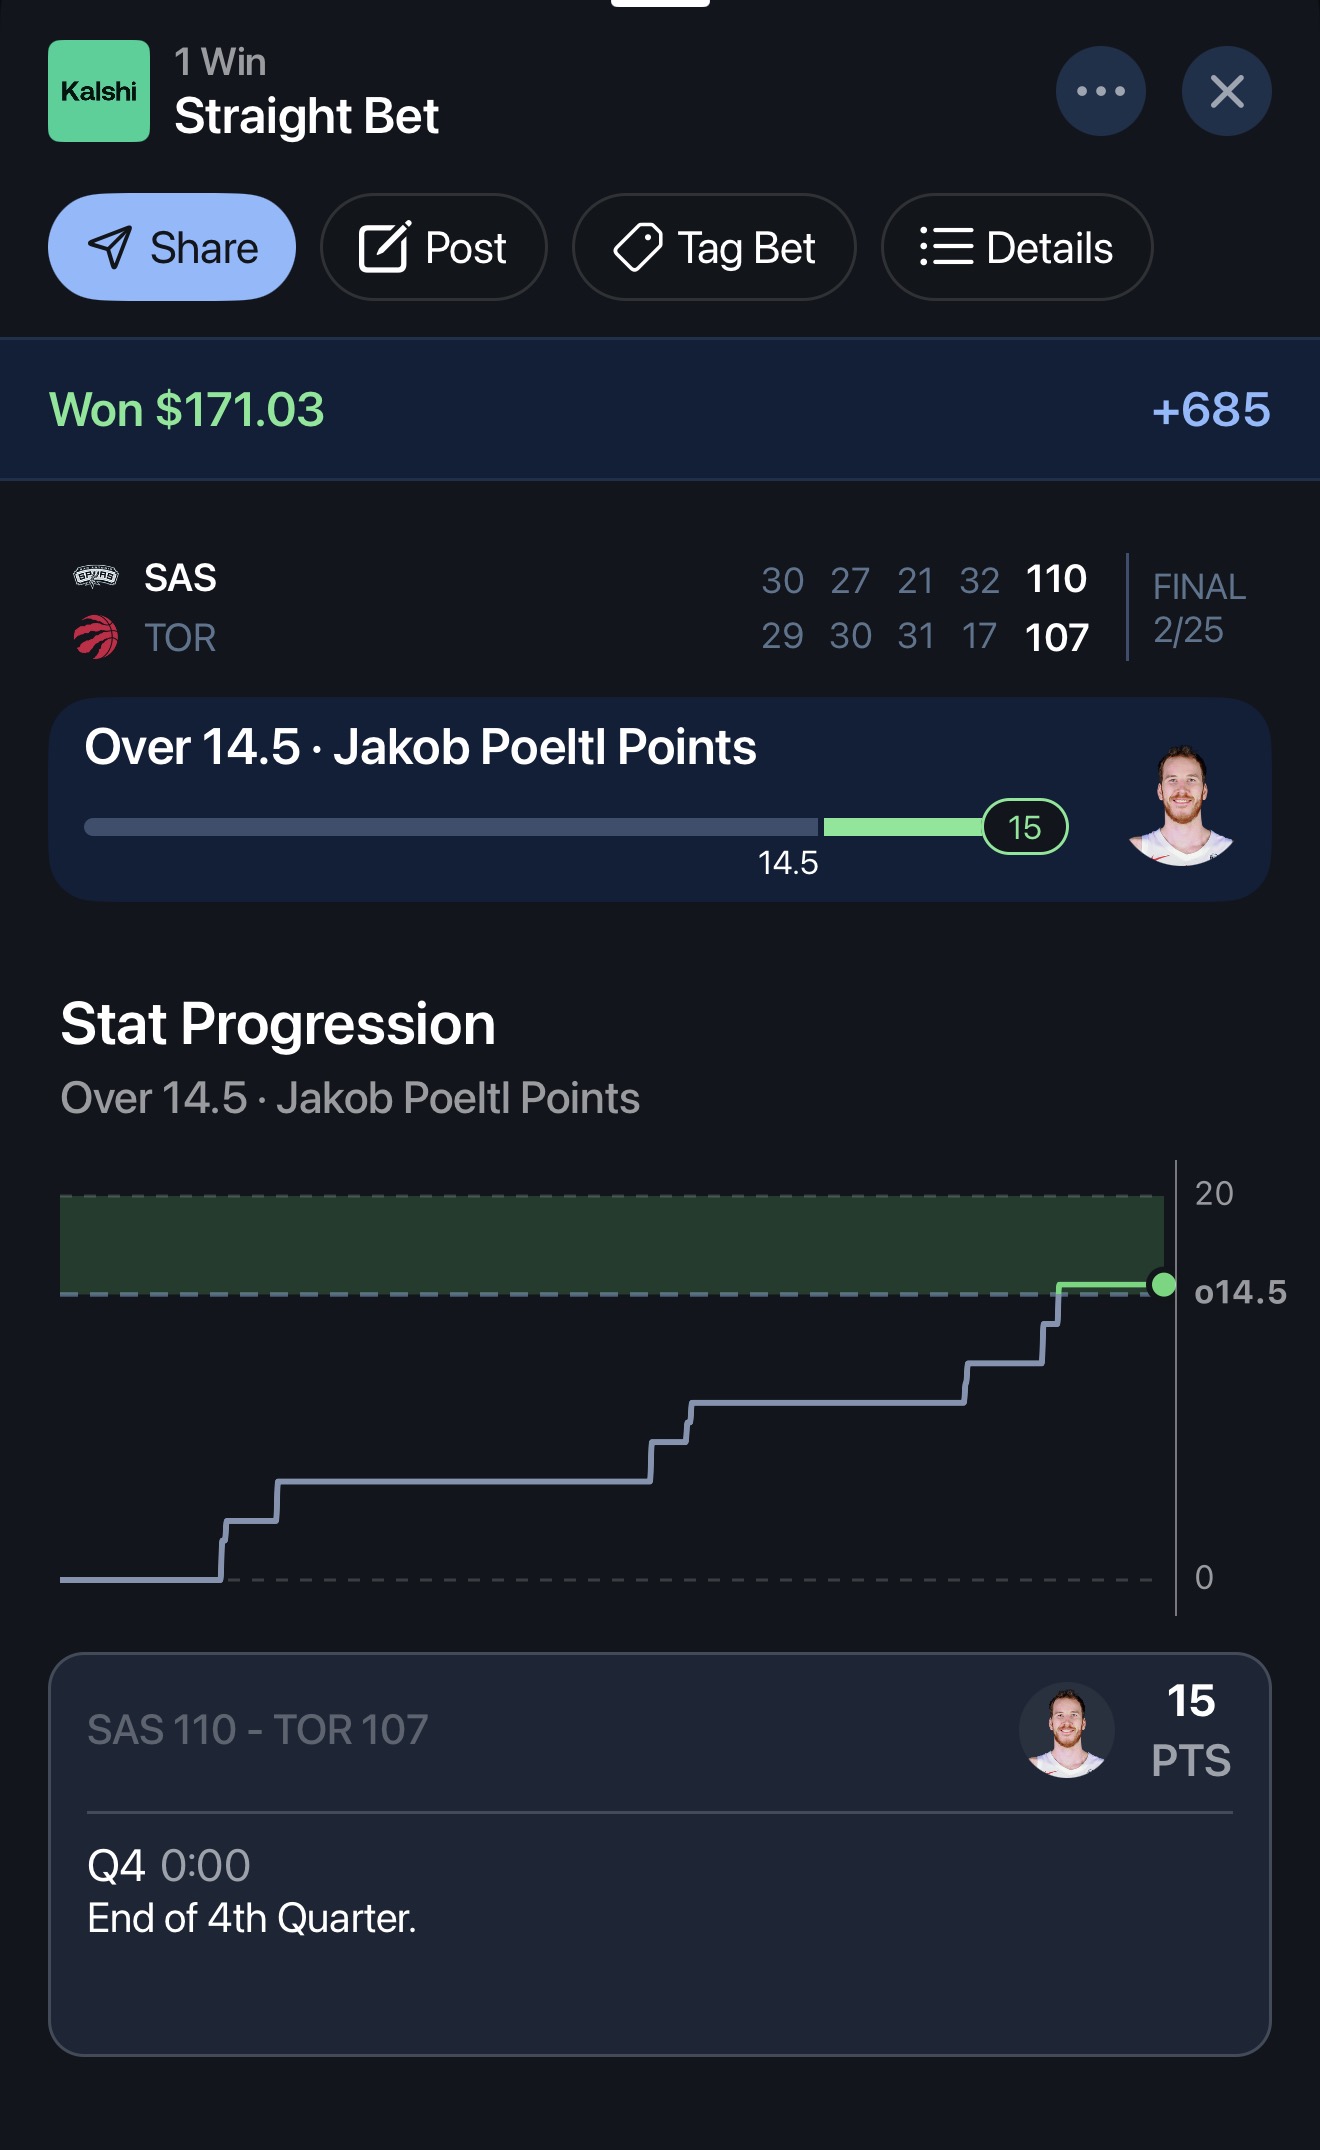Image resolution: width=1320 pixels, height=2150 pixels.
Task: Click the o14.5 line marker on the chart
Action: click(x=1240, y=1293)
